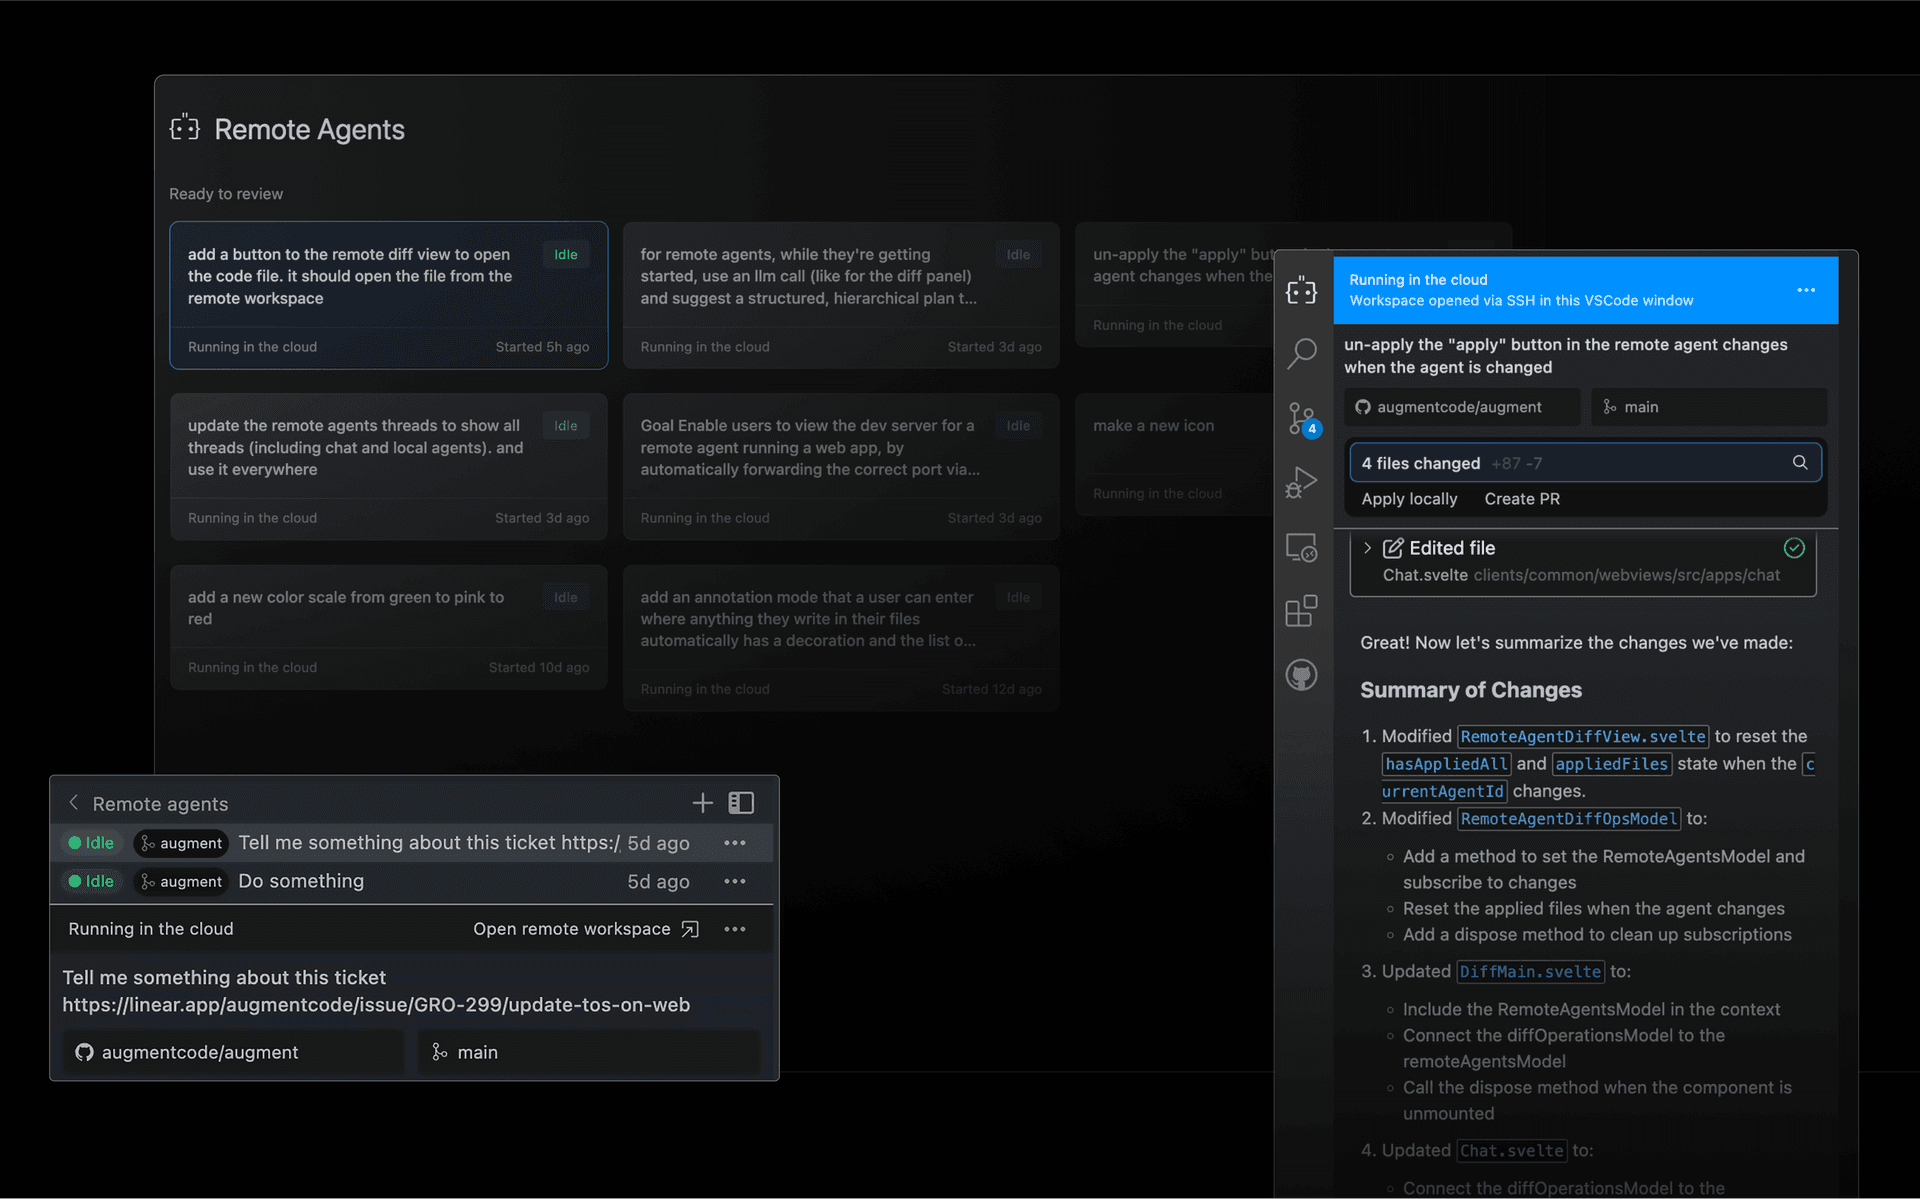Click the plus icon to add remote agent
1920x1199 pixels.
tap(702, 803)
